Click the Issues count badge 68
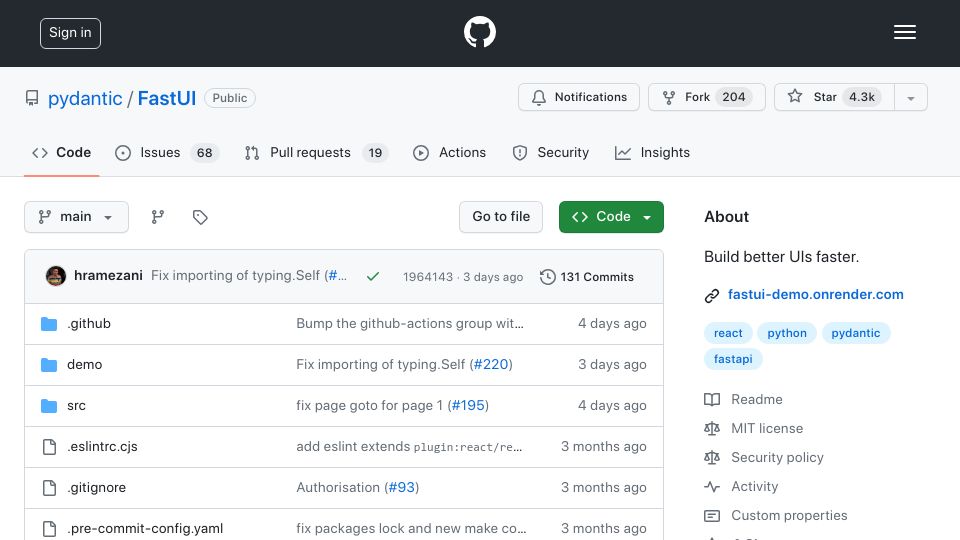The image size is (960, 540). click(204, 152)
